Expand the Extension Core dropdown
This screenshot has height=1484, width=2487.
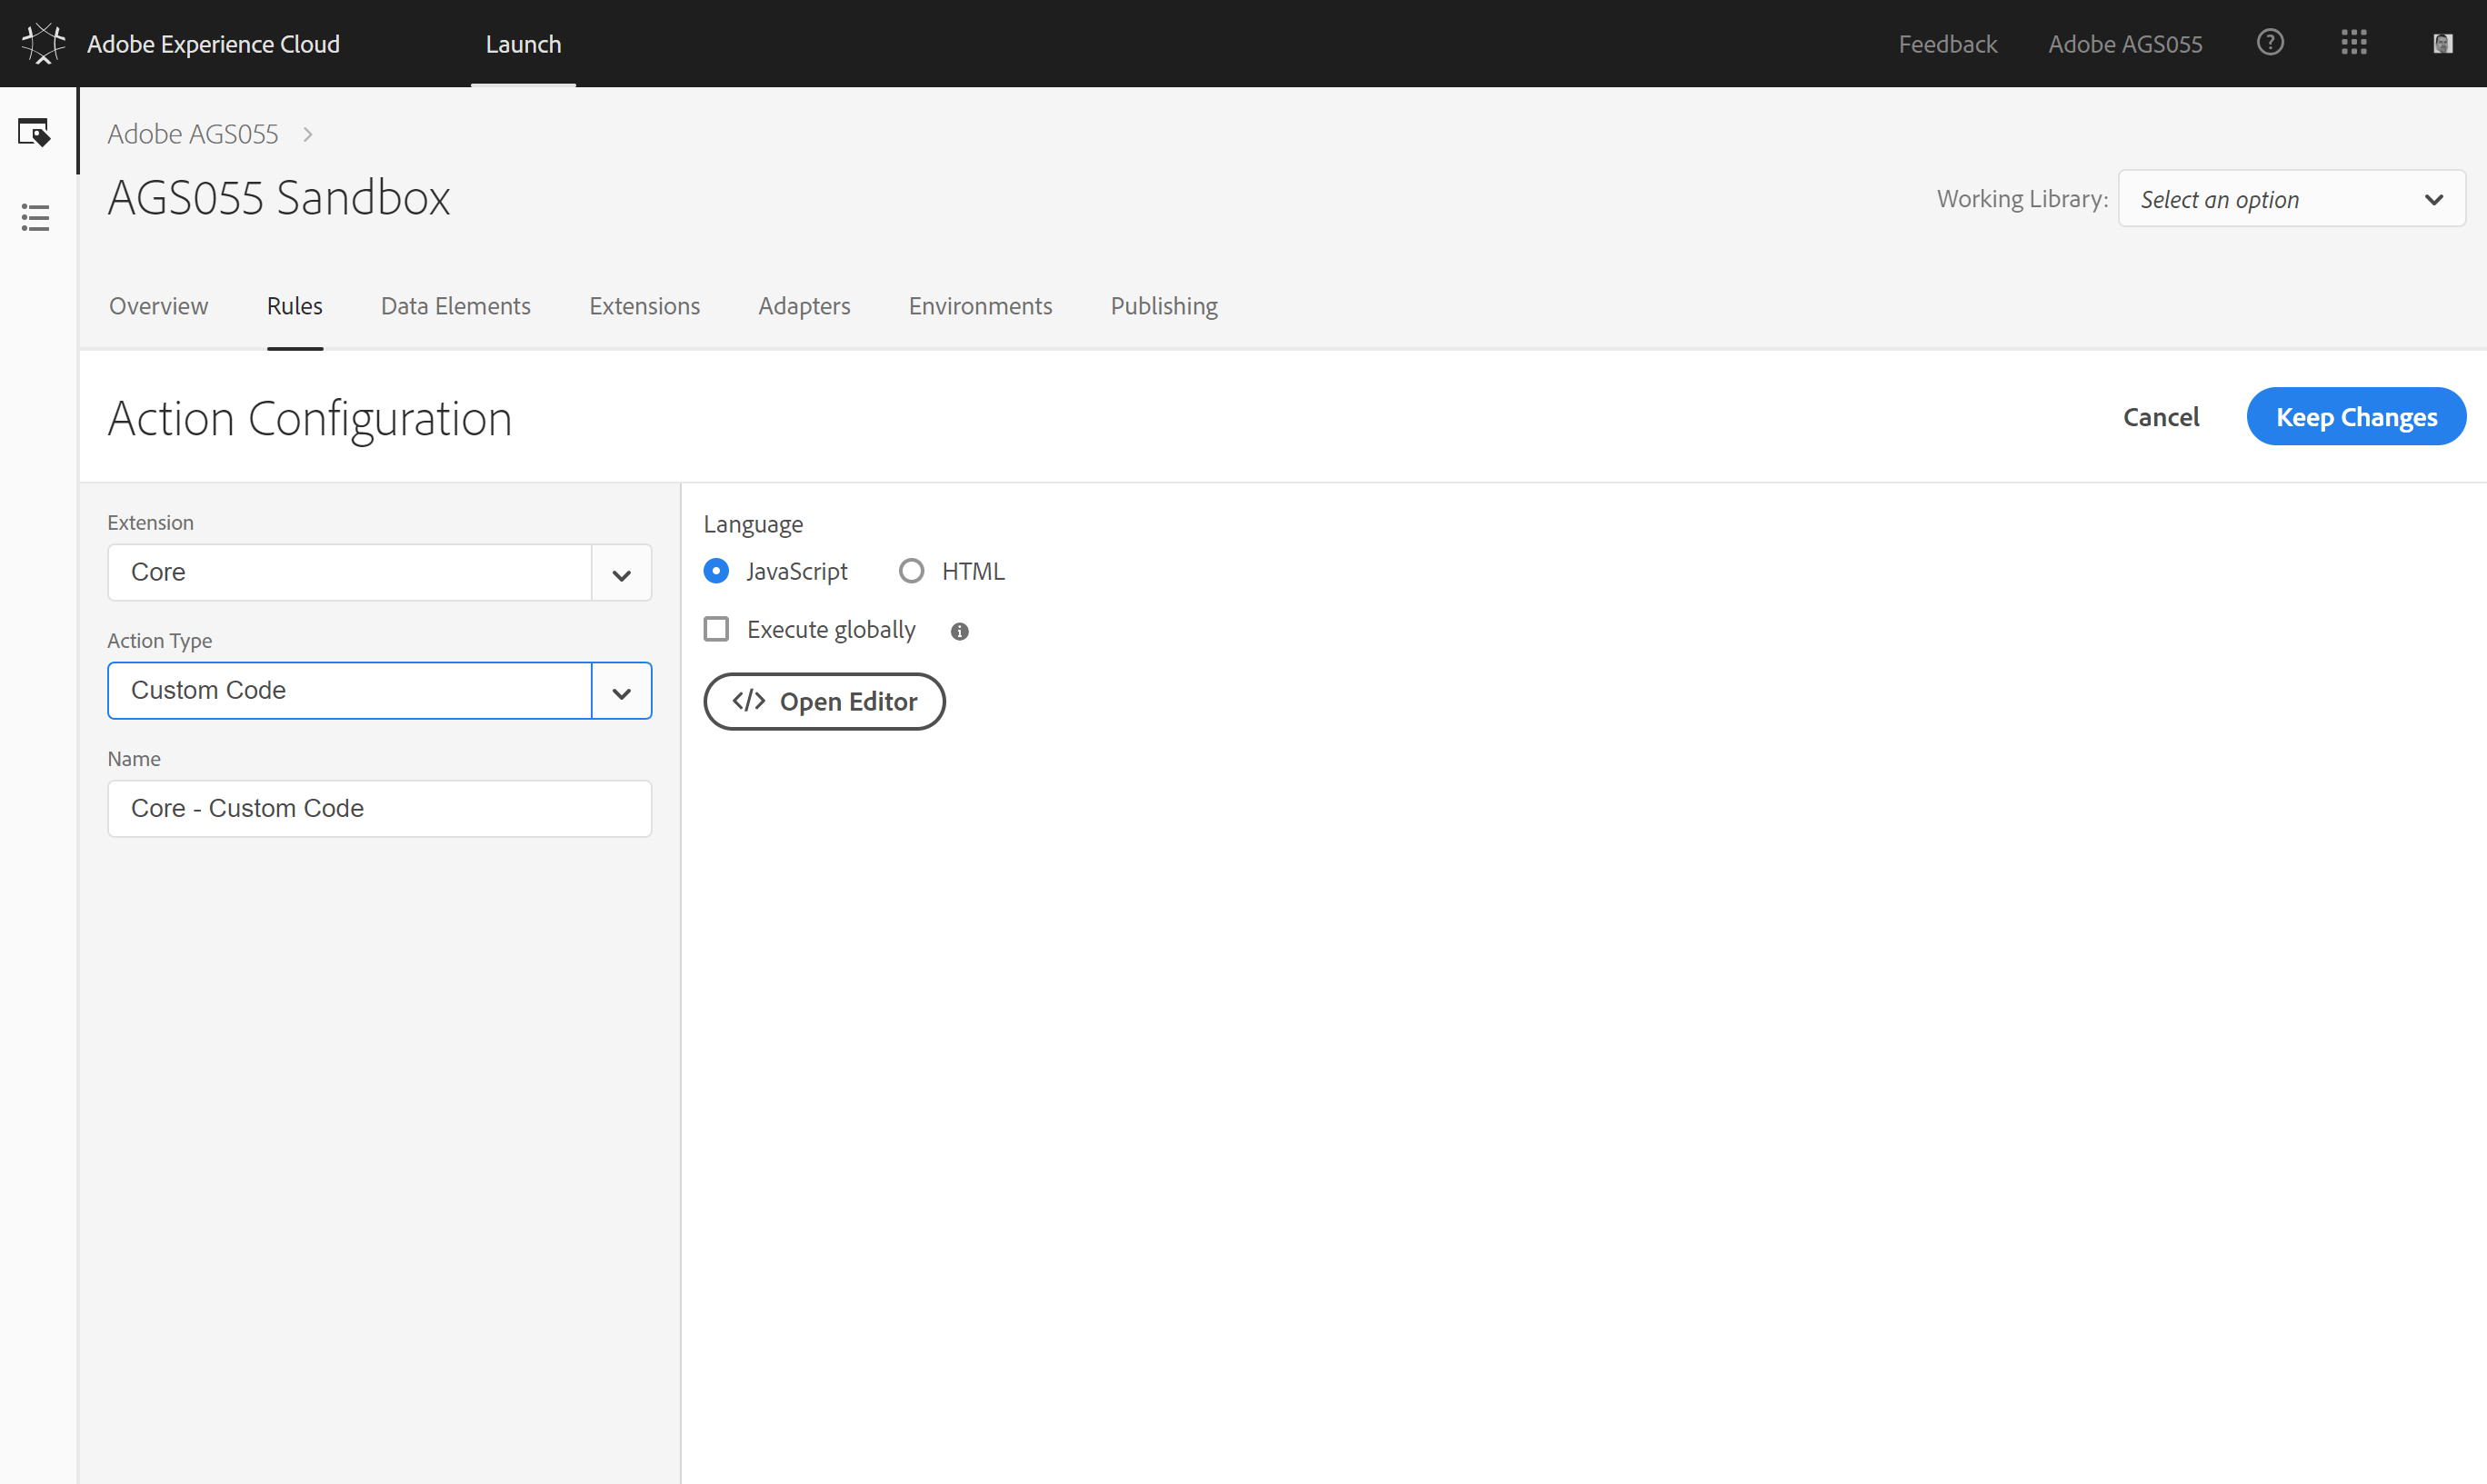point(621,573)
